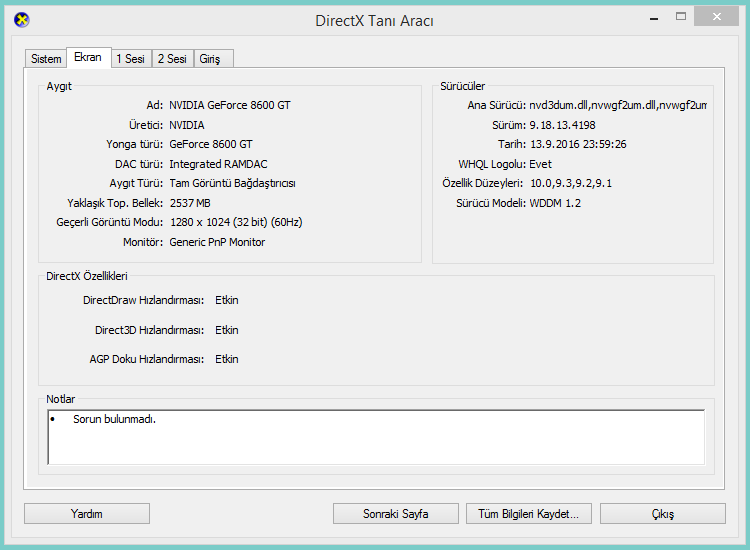The width and height of the screenshot is (750, 550).
Task: Click the Yaklaşık Top. Bellek label
Action: 115,203
